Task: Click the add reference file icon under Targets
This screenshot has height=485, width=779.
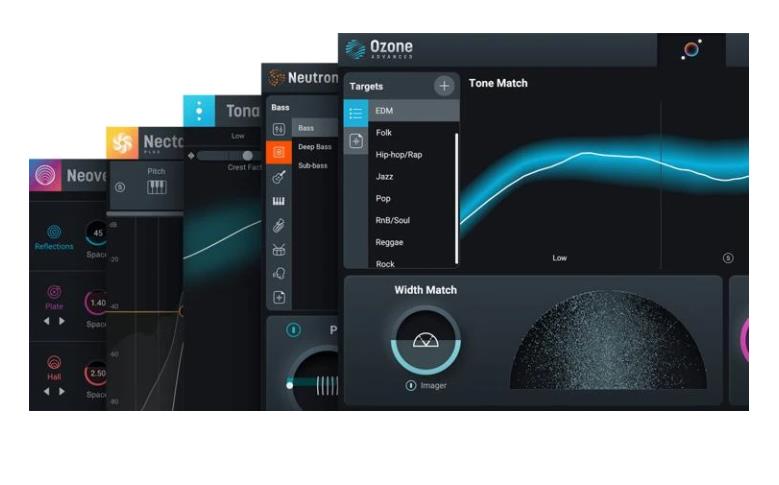Action: [355, 142]
